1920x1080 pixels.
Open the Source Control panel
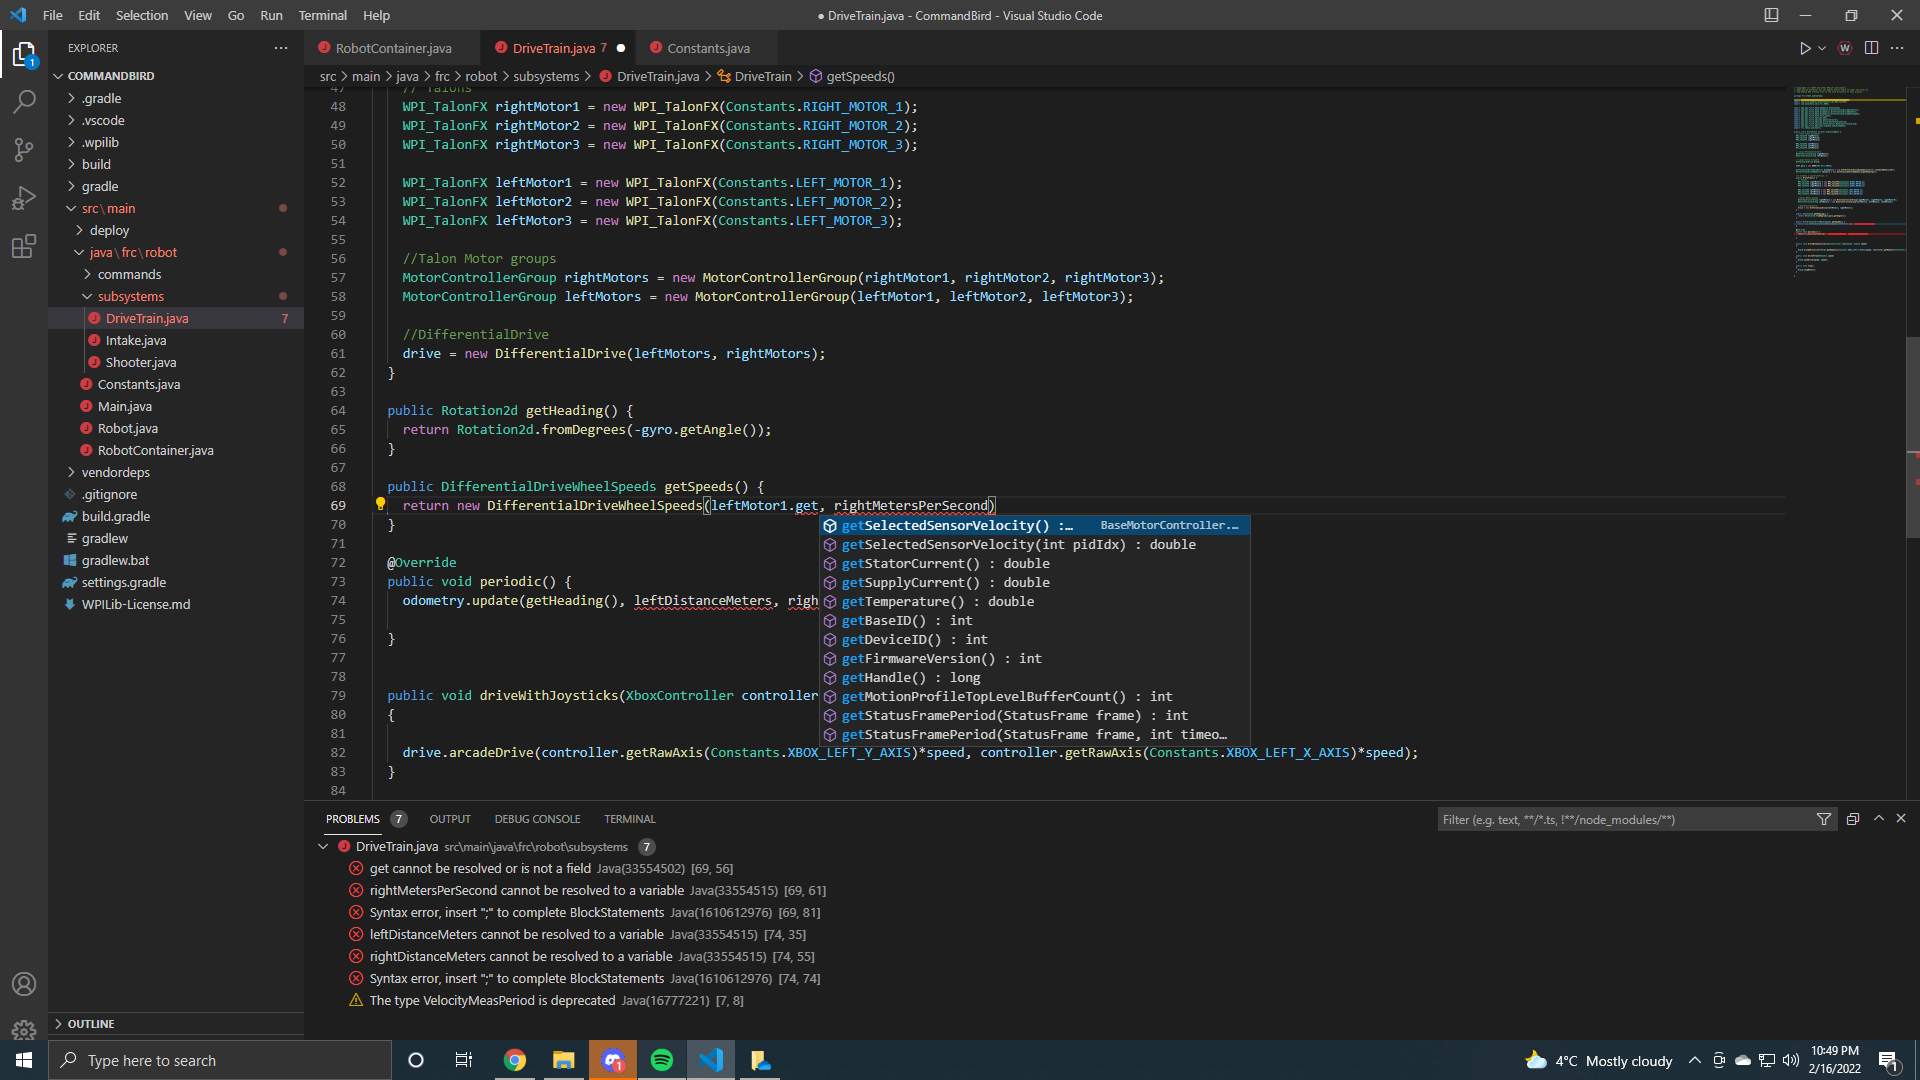tap(25, 149)
